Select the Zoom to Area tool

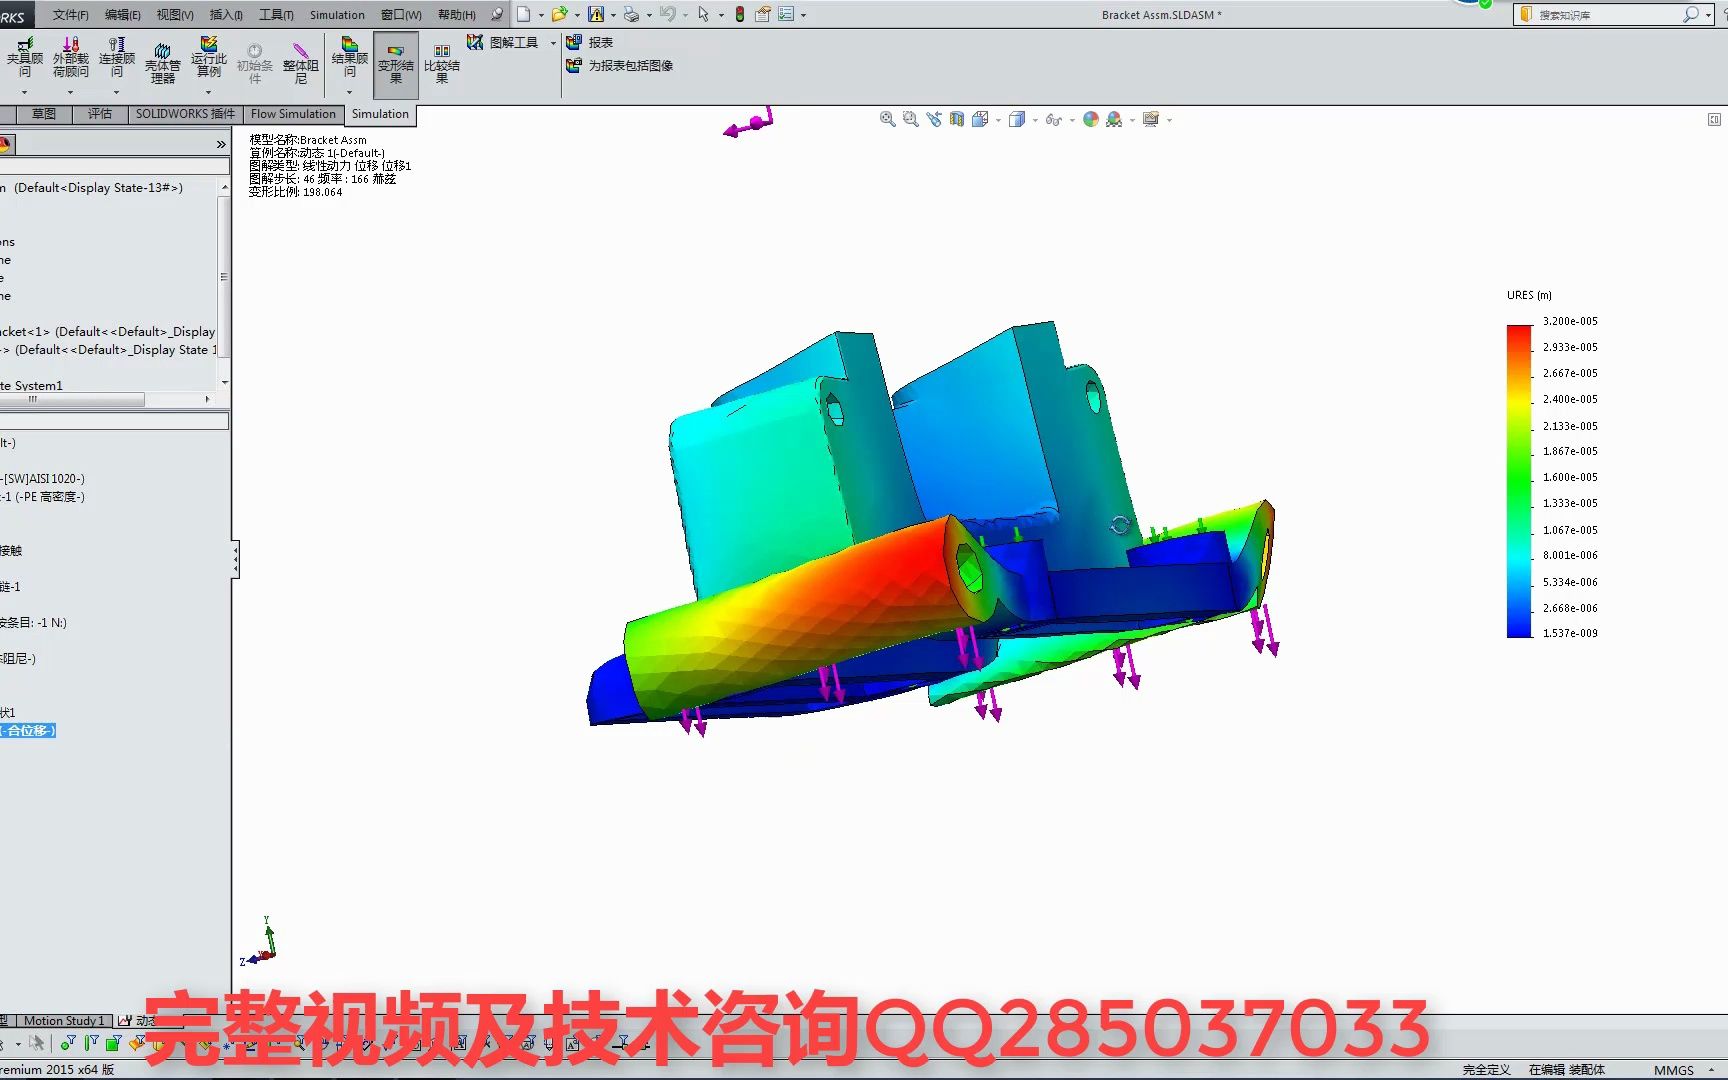(912, 119)
